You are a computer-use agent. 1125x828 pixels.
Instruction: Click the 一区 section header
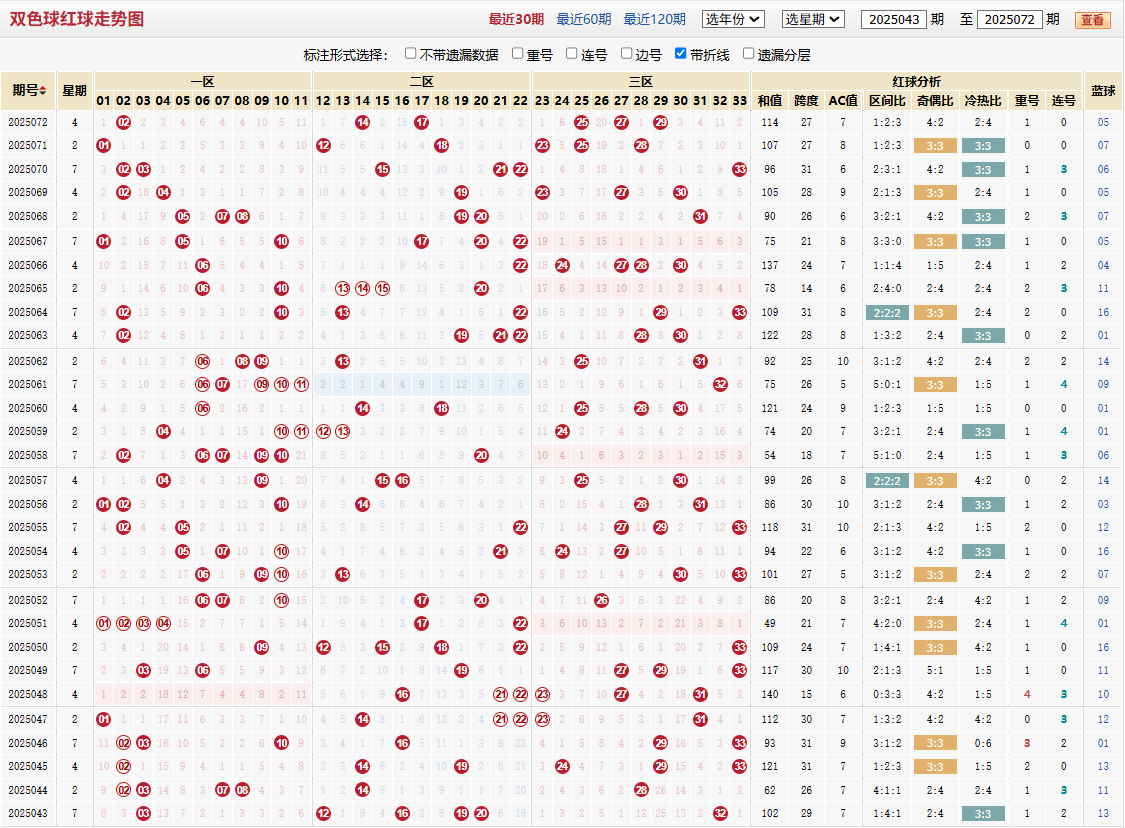[203, 82]
